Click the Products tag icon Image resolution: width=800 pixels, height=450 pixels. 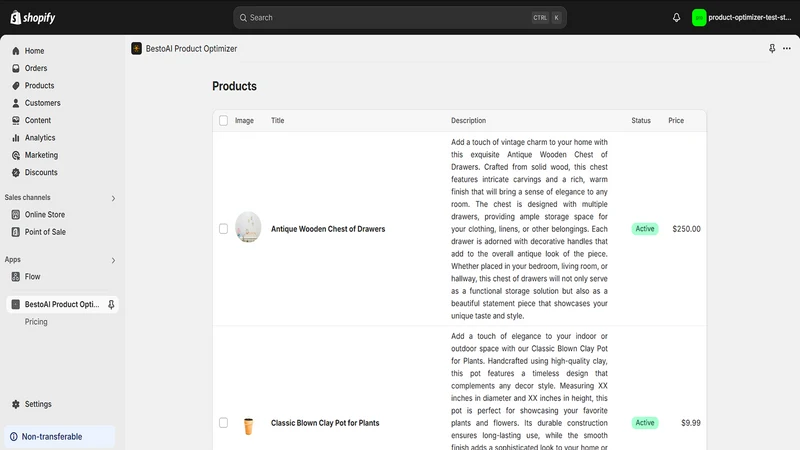point(16,86)
